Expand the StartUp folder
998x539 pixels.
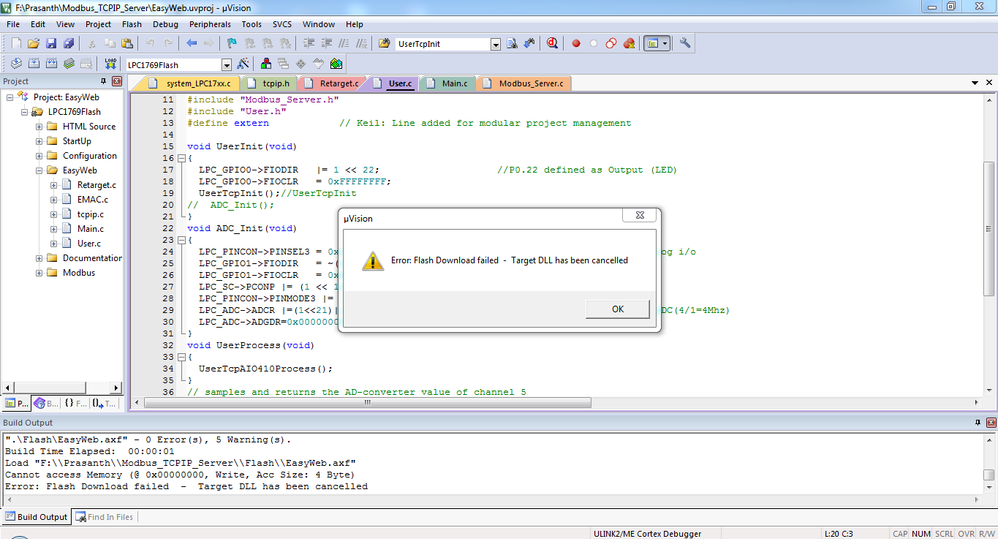[x=39, y=141]
